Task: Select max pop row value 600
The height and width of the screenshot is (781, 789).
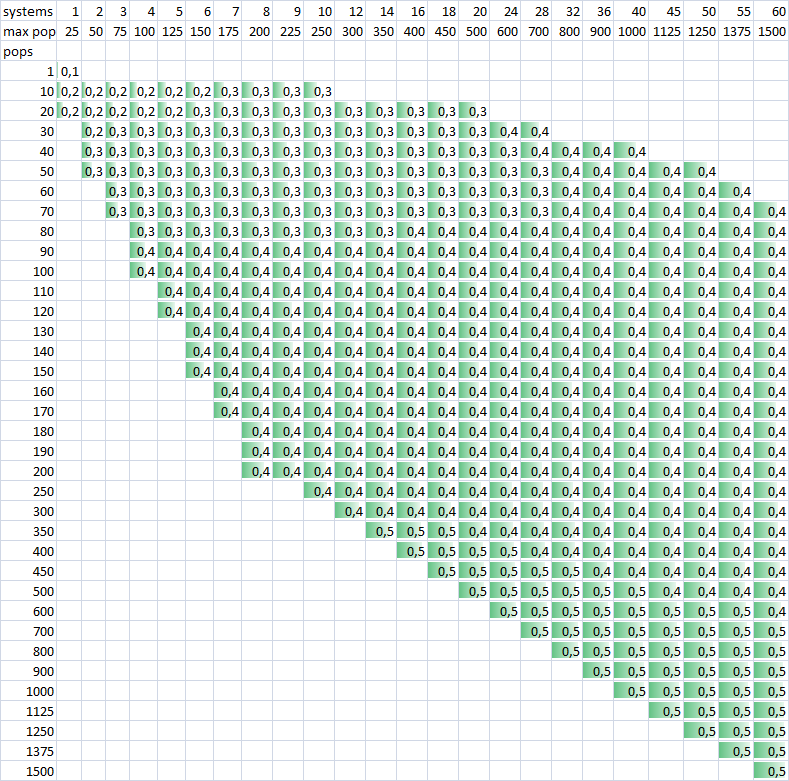Action: click(x=505, y=31)
